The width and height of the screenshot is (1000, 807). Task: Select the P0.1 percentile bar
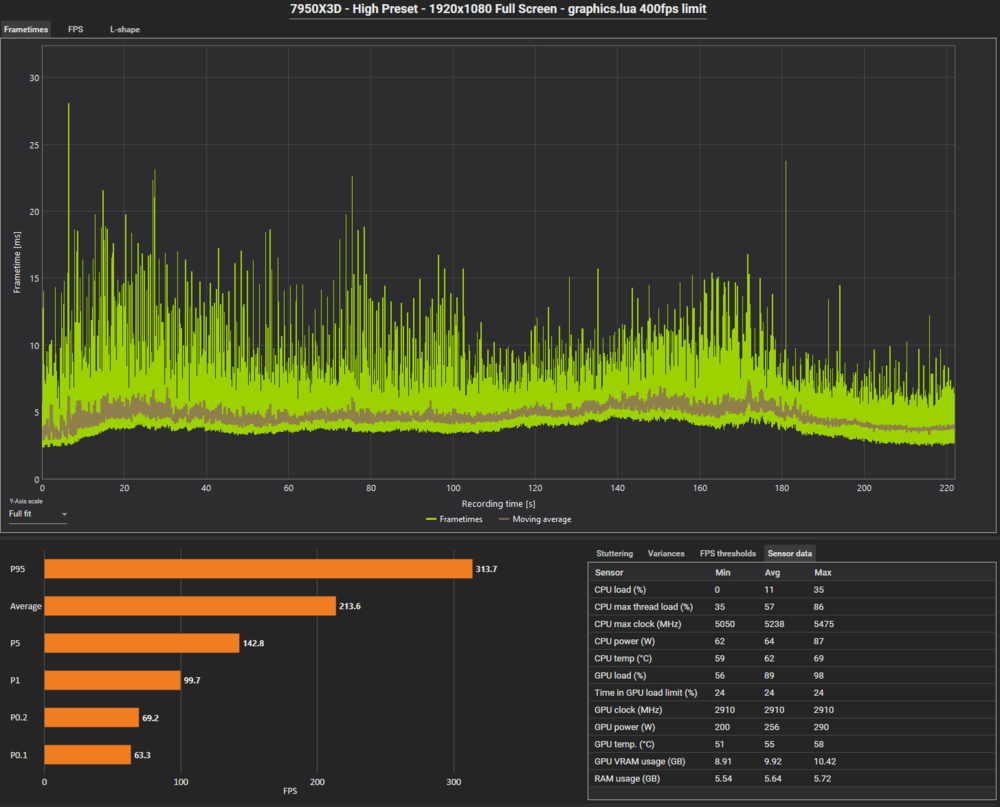pyautogui.click(x=87, y=755)
